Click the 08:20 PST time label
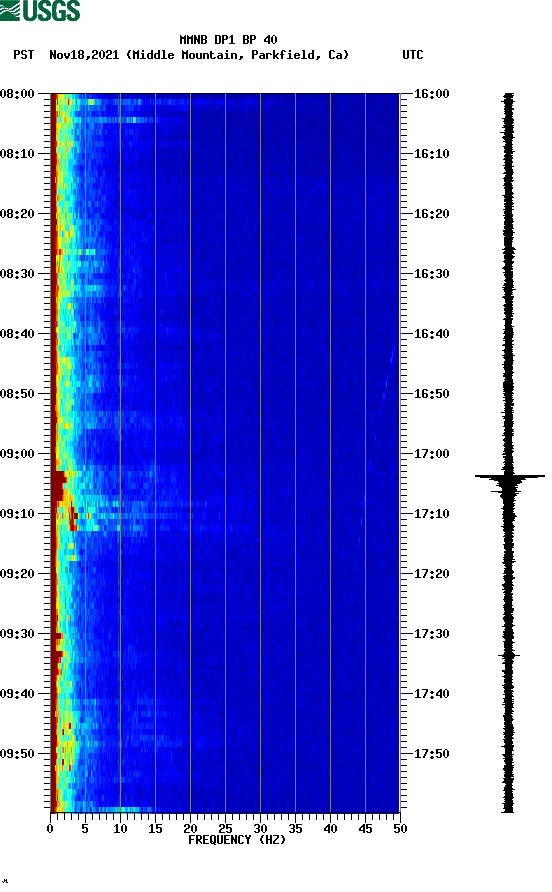Screen dimensions: 552x892 [x=17, y=214]
